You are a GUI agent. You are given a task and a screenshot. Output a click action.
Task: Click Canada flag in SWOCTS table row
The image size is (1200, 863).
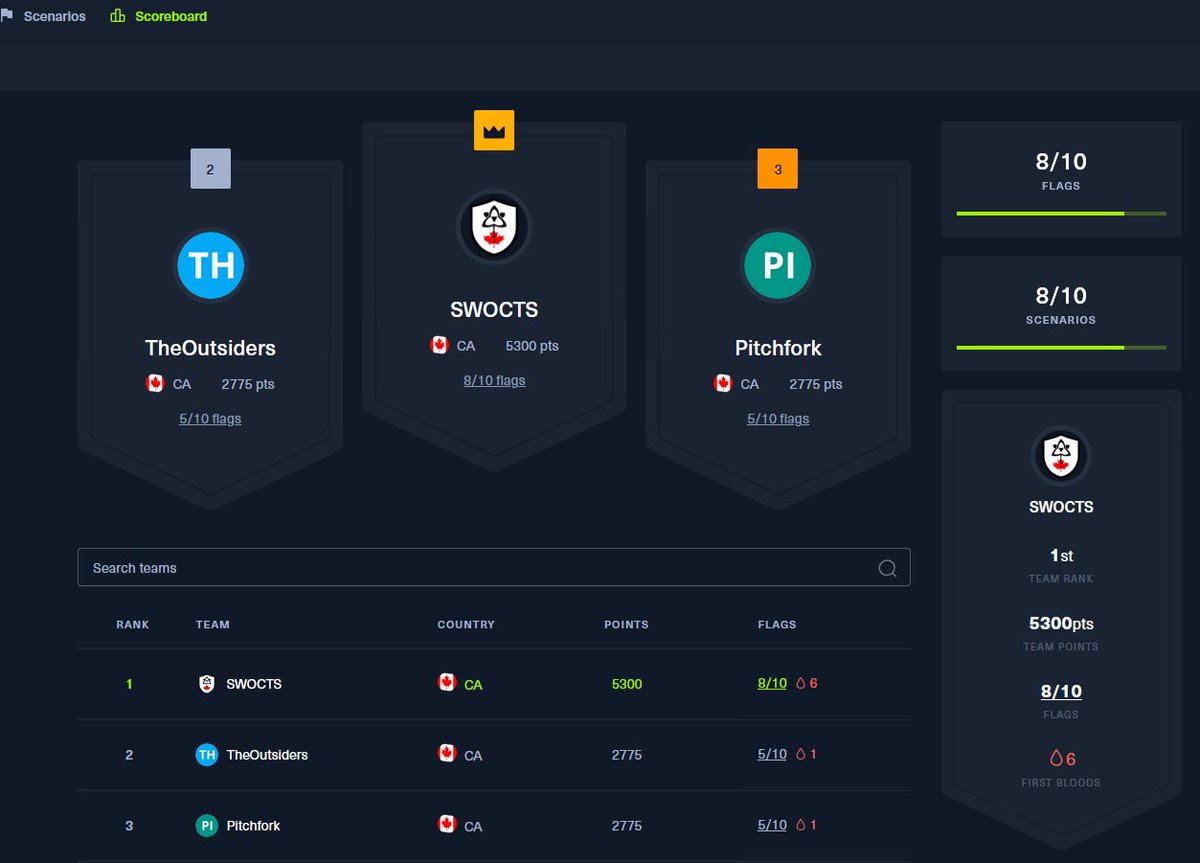click(x=447, y=682)
